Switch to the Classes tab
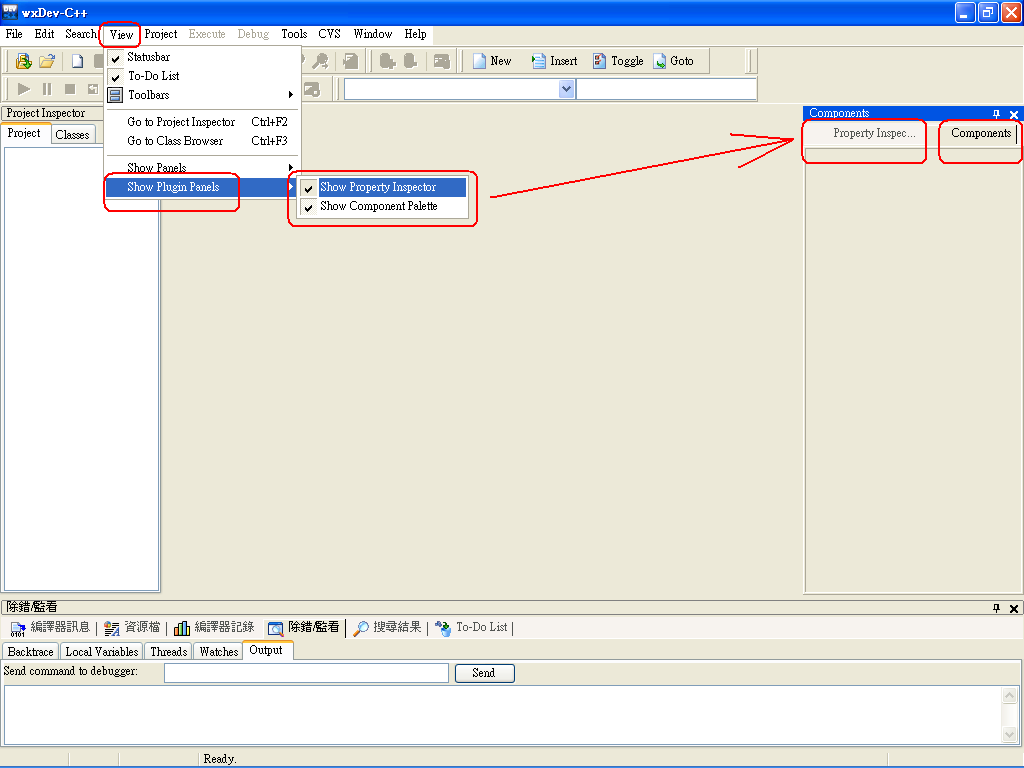The height and width of the screenshot is (768, 1024). tap(72, 135)
